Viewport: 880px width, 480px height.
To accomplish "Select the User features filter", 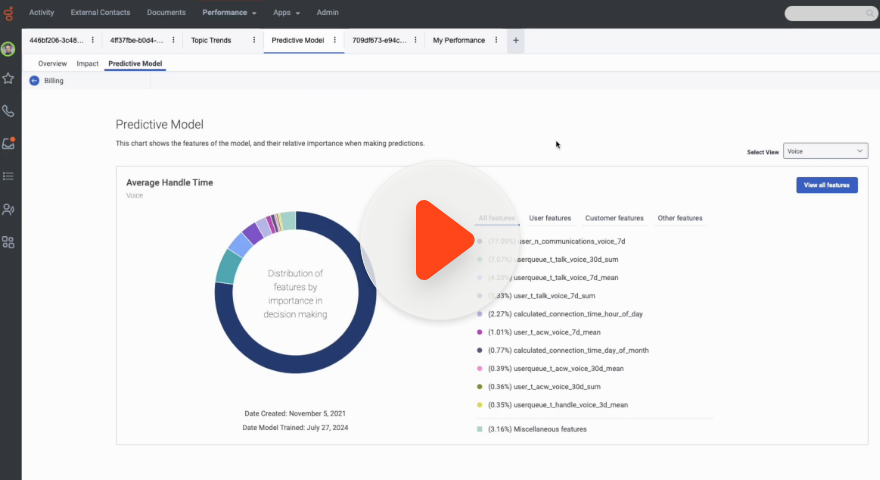I will pyautogui.click(x=550, y=217).
